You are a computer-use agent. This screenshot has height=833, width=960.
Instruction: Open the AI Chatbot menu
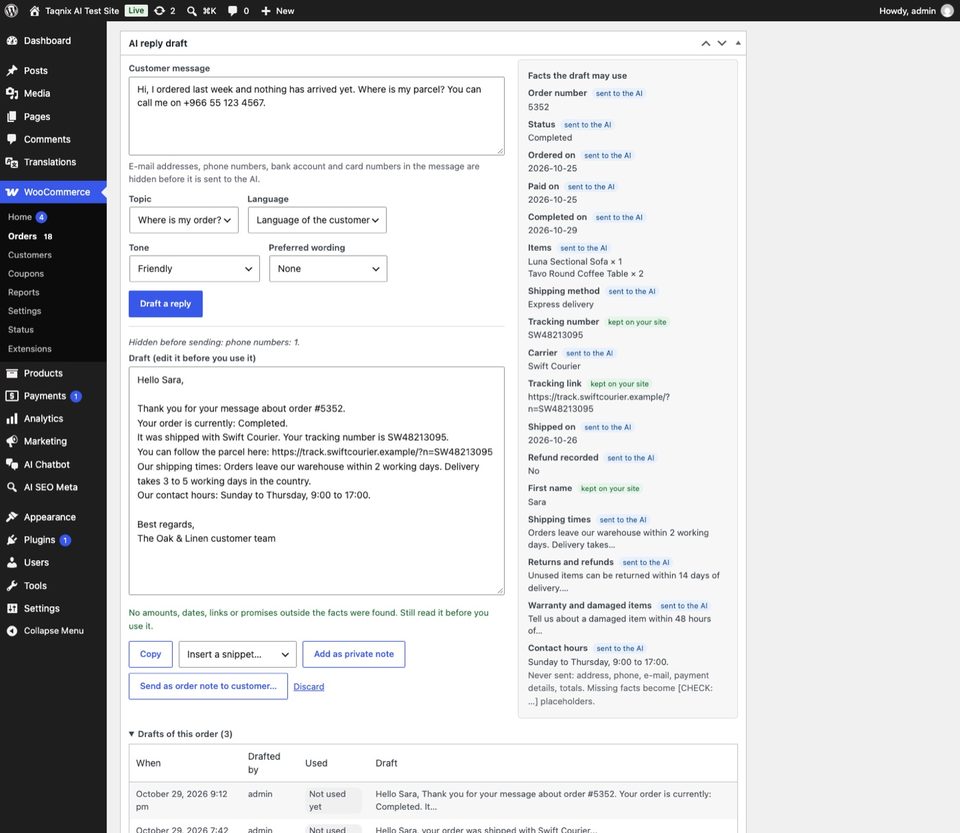coord(47,465)
